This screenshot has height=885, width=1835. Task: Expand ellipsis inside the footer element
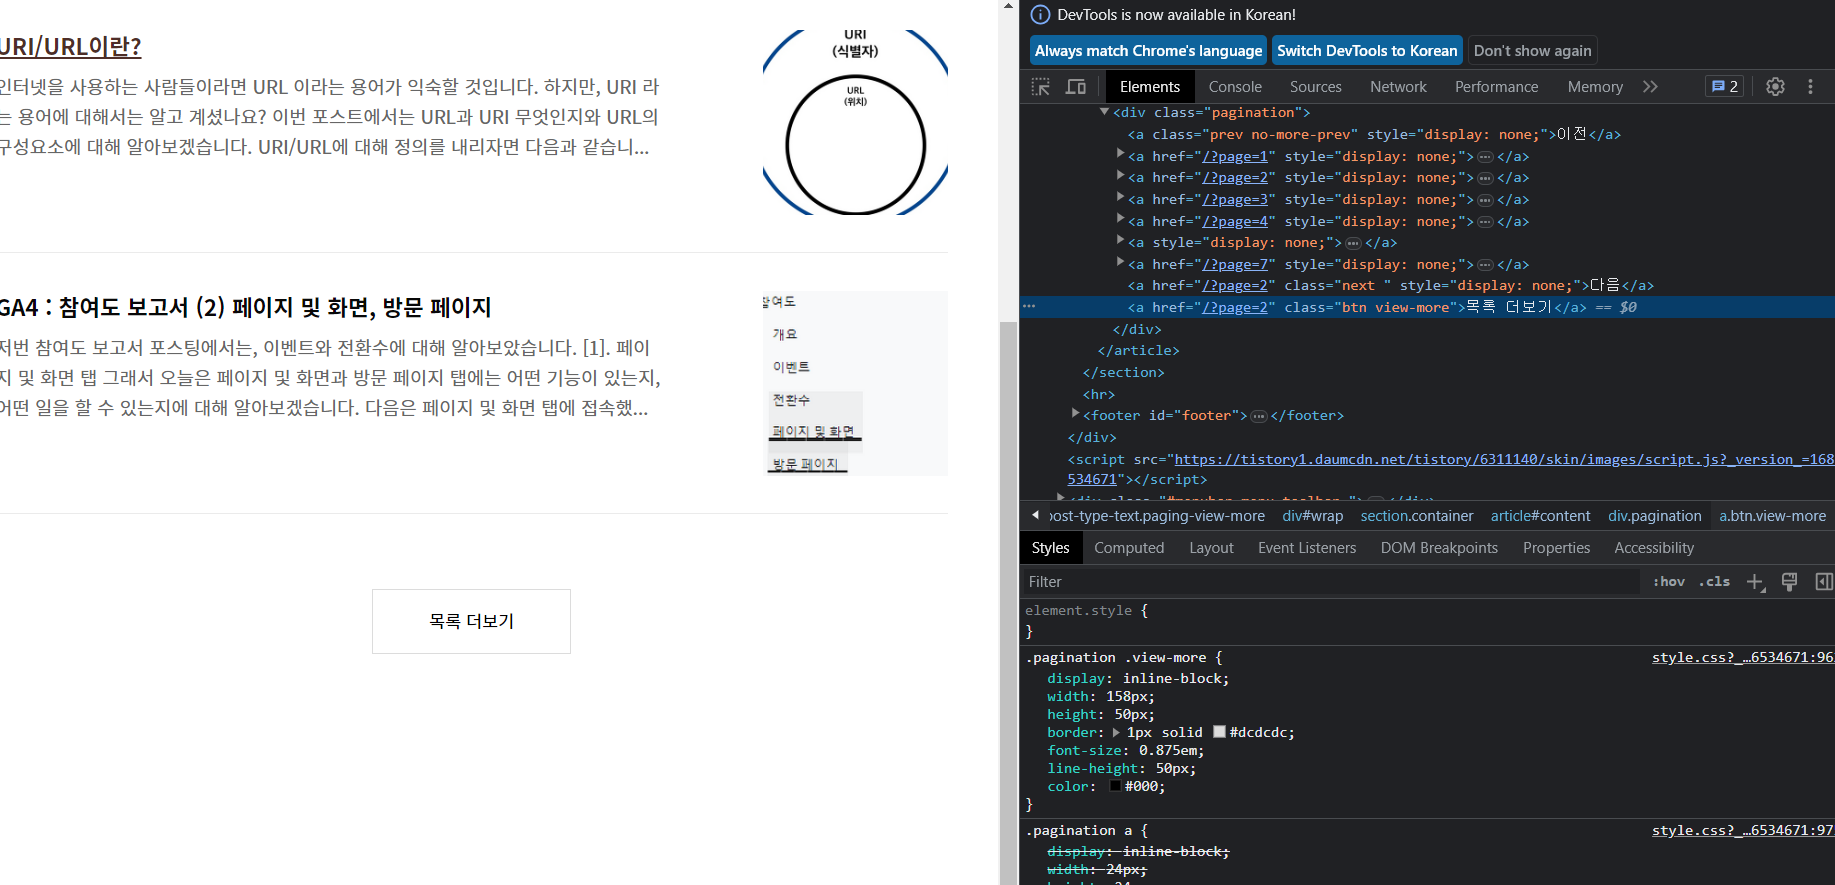(1259, 416)
